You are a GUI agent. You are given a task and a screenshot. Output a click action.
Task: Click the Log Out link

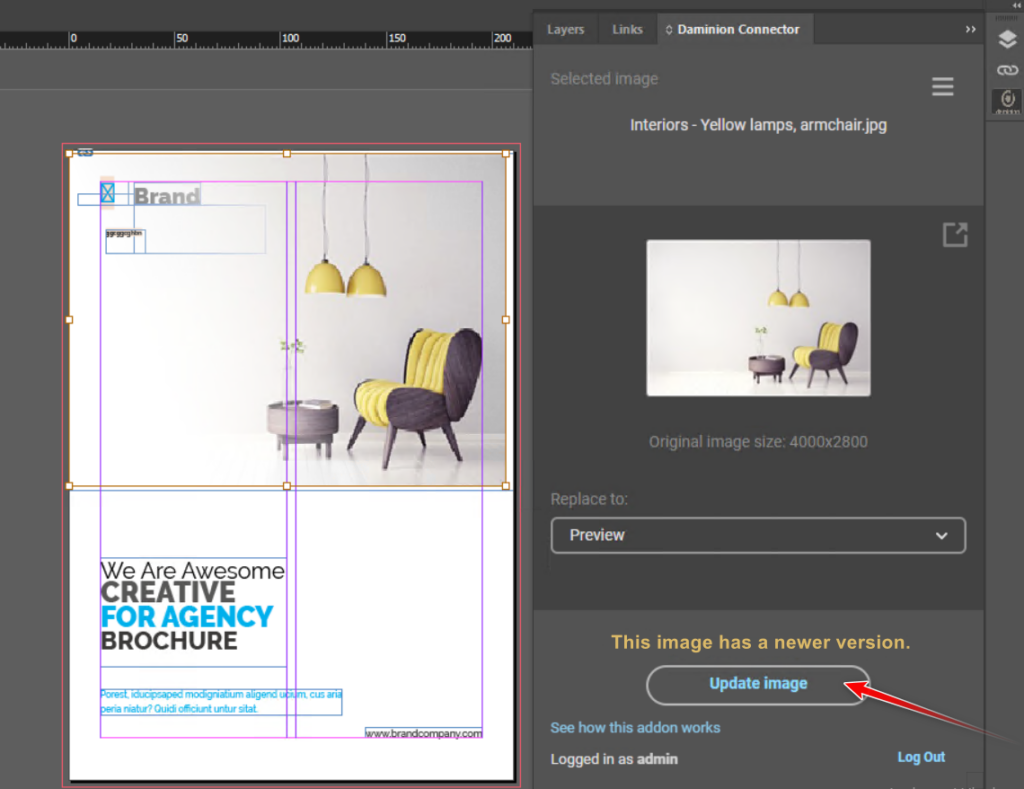921,757
